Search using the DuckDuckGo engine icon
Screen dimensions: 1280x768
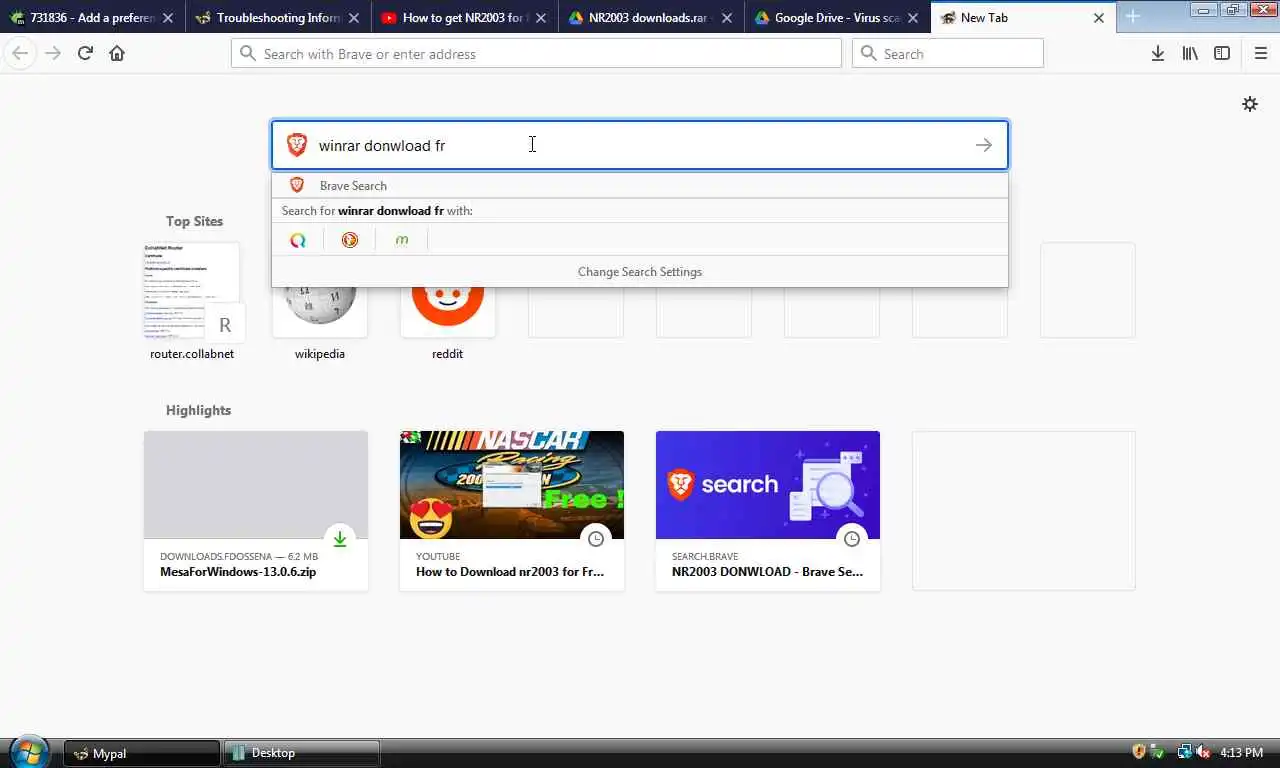(x=350, y=240)
